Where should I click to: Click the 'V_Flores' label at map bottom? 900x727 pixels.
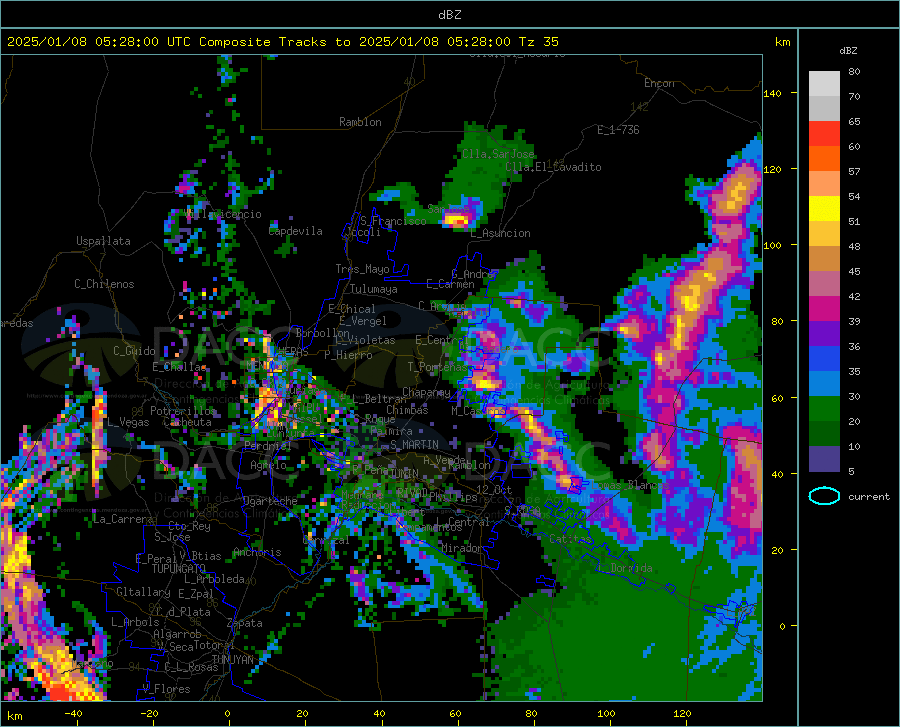[166, 689]
